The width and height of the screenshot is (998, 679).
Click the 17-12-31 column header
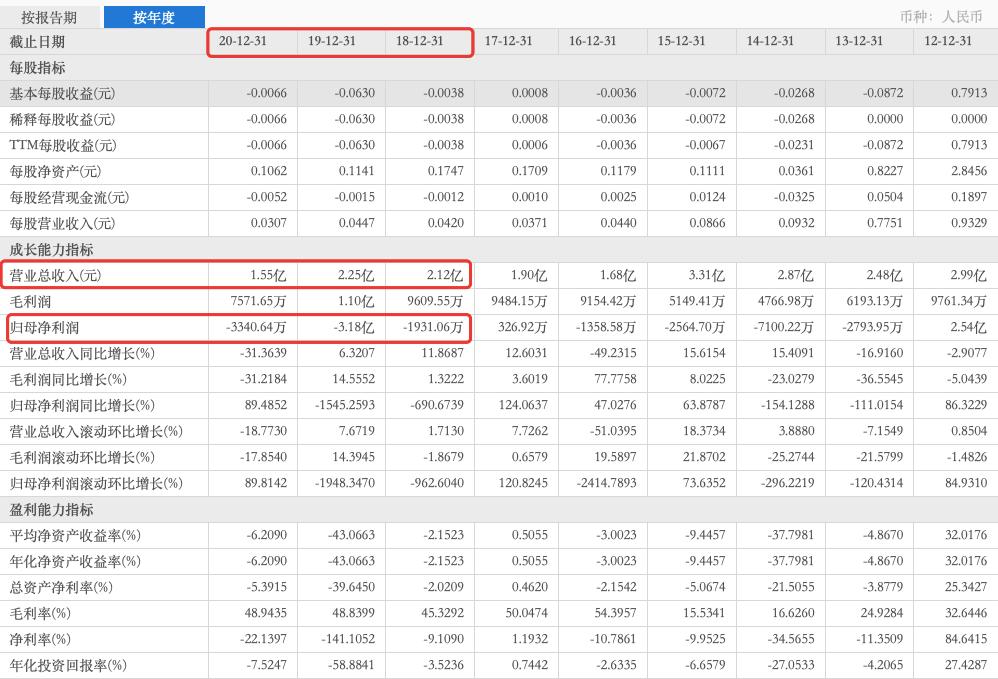[508, 41]
